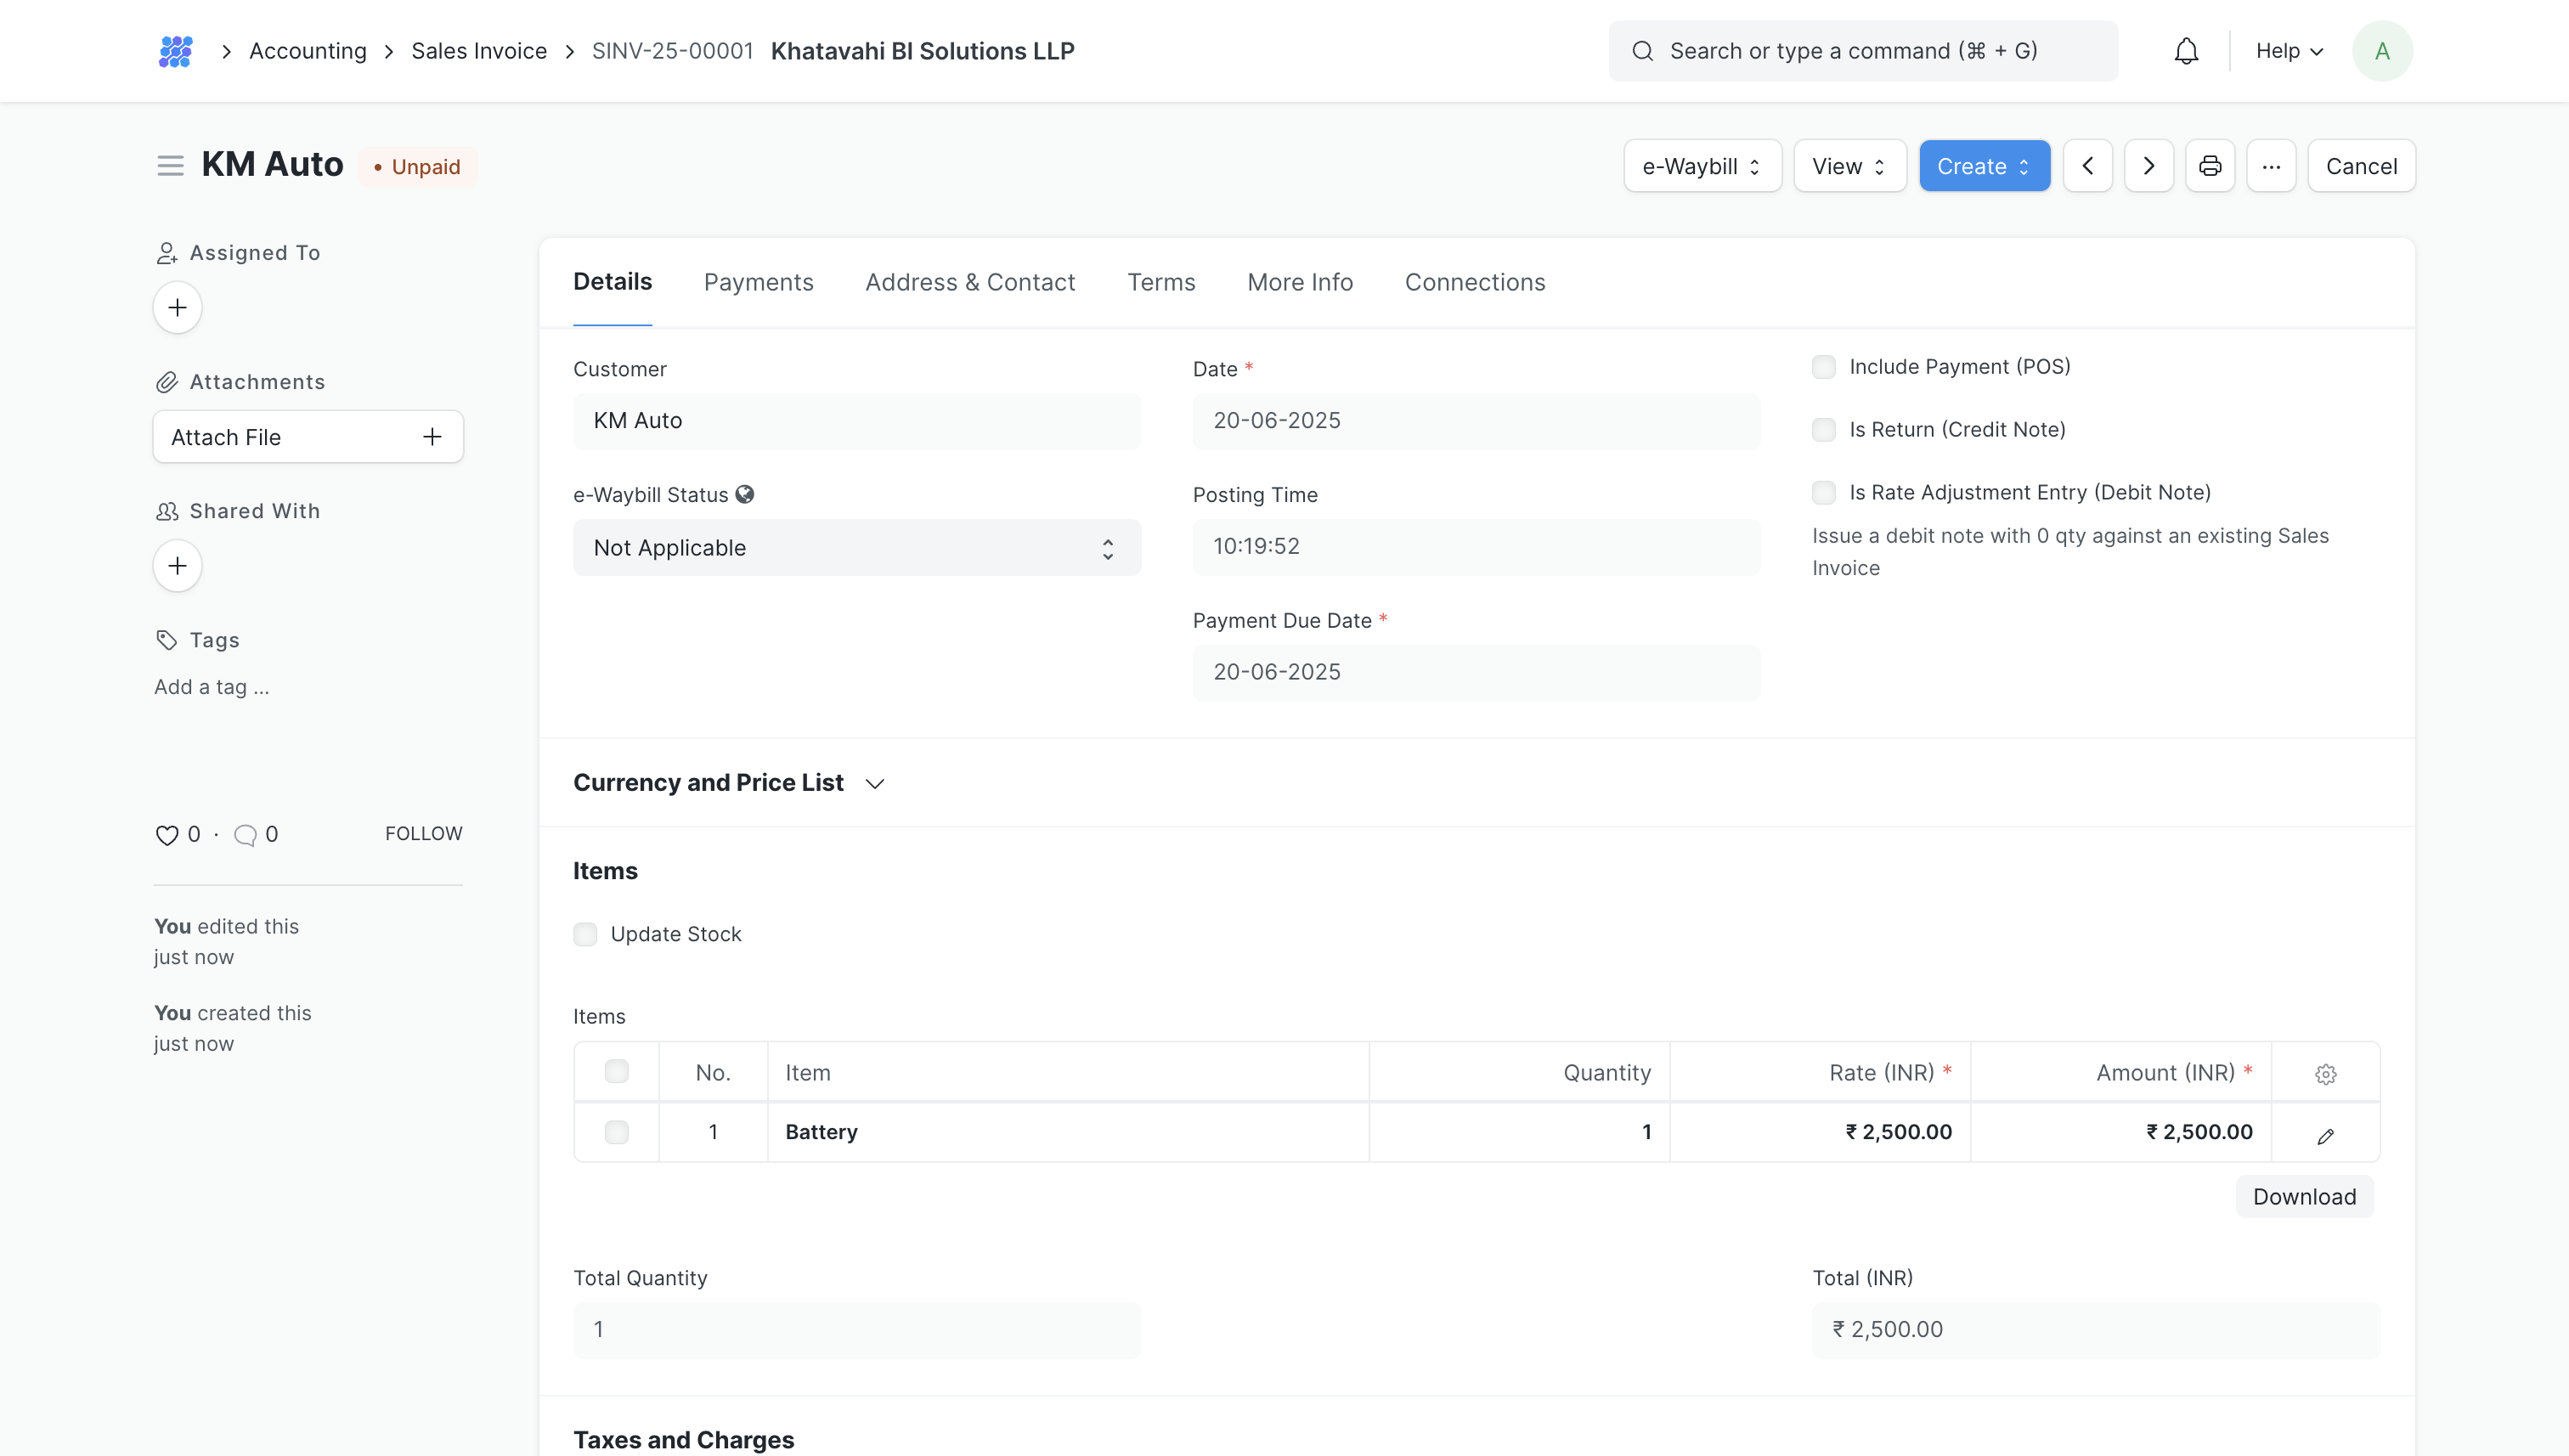Click FOLLOW on this document
The image size is (2569, 1456).
pyautogui.click(x=424, y=834)
